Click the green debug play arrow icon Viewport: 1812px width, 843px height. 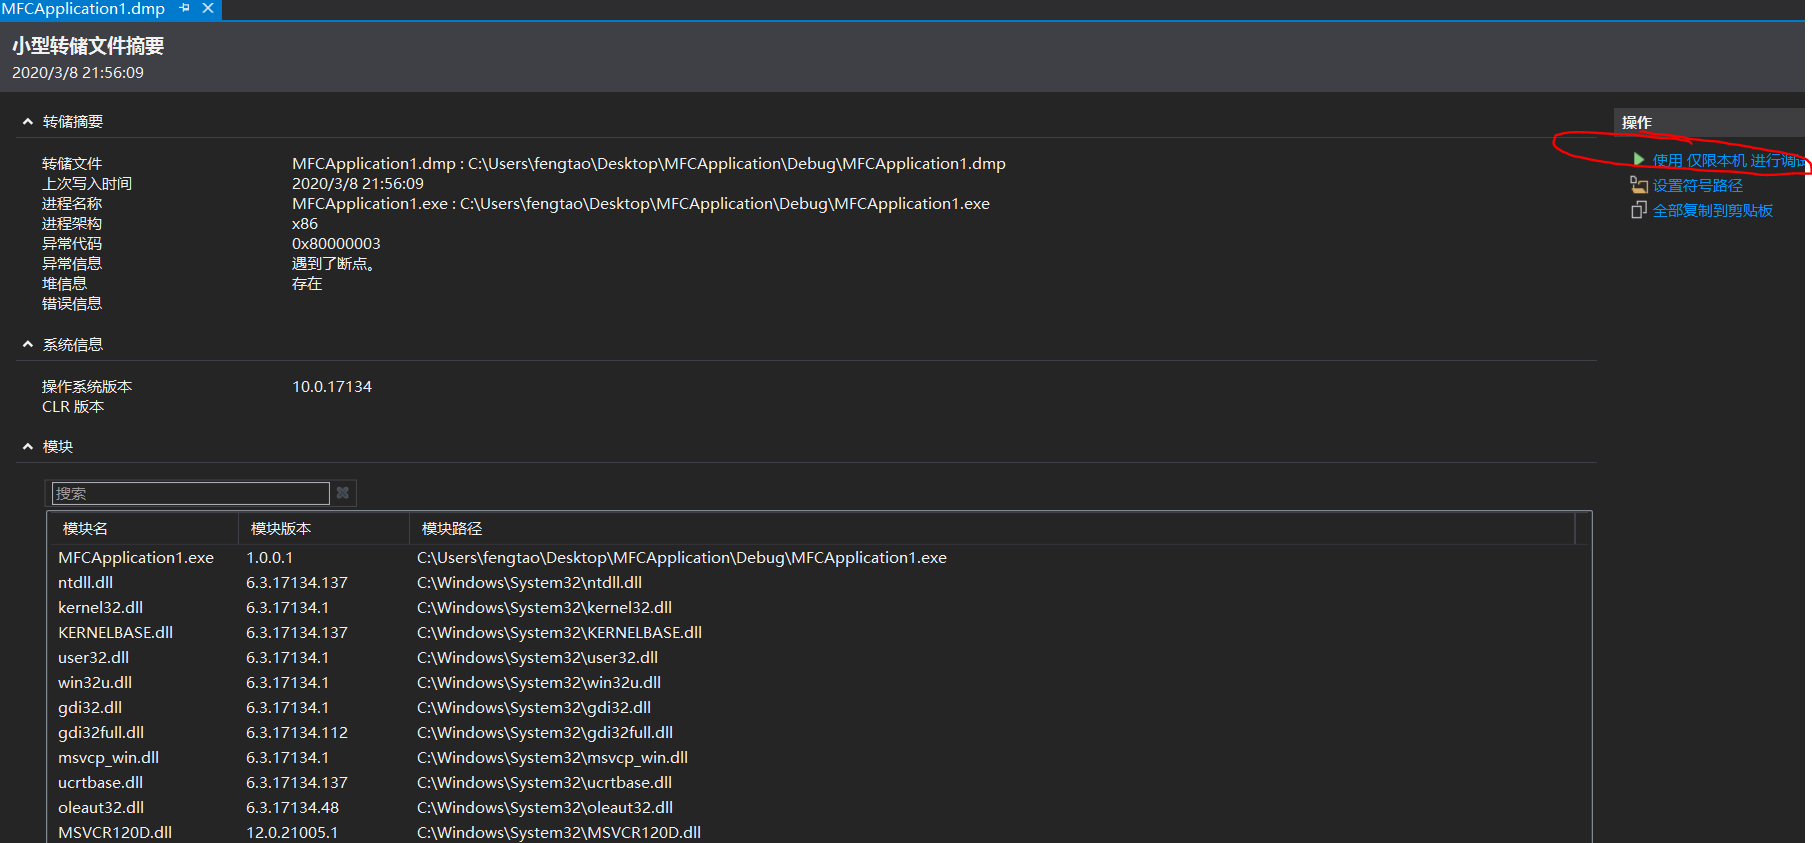pyautogui.click(x=1638, y=160)
